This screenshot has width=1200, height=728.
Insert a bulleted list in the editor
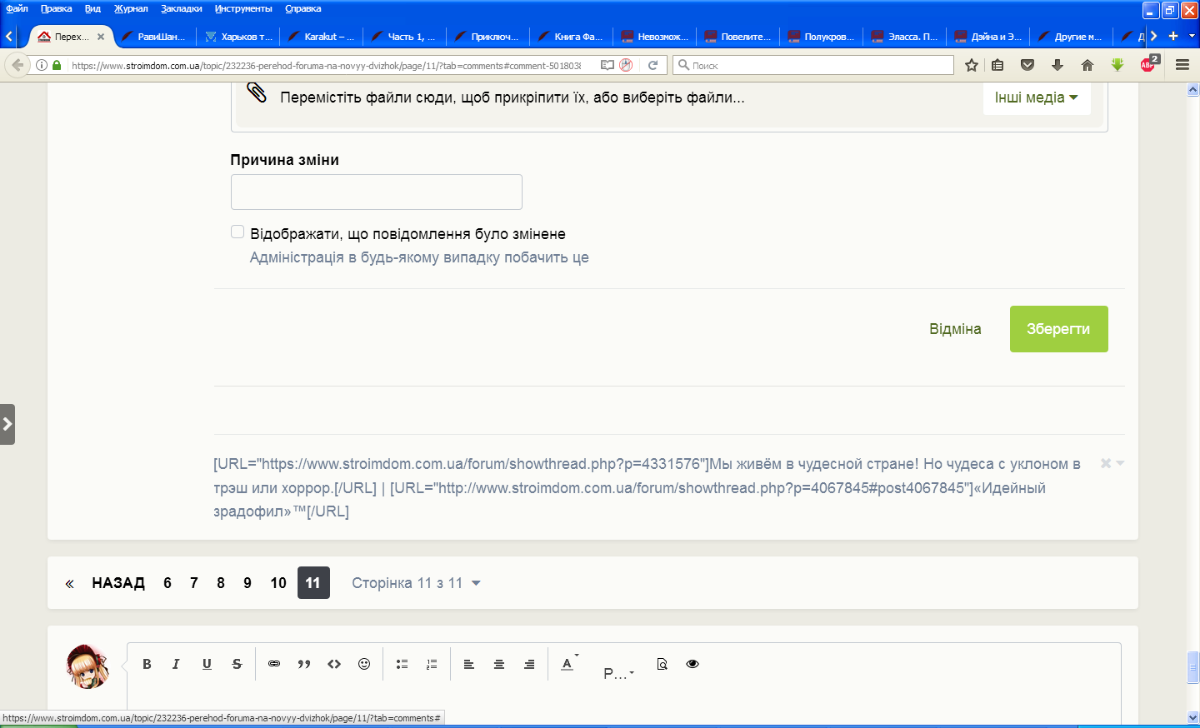[x=402, y=664]
